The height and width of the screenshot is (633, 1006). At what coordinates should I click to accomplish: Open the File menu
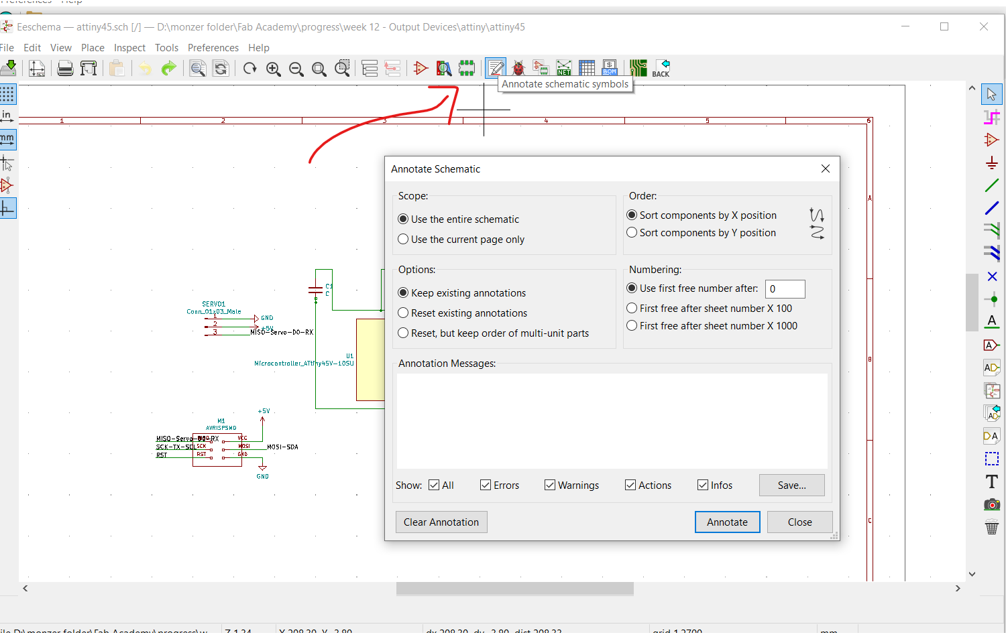(x=7, y=47)
